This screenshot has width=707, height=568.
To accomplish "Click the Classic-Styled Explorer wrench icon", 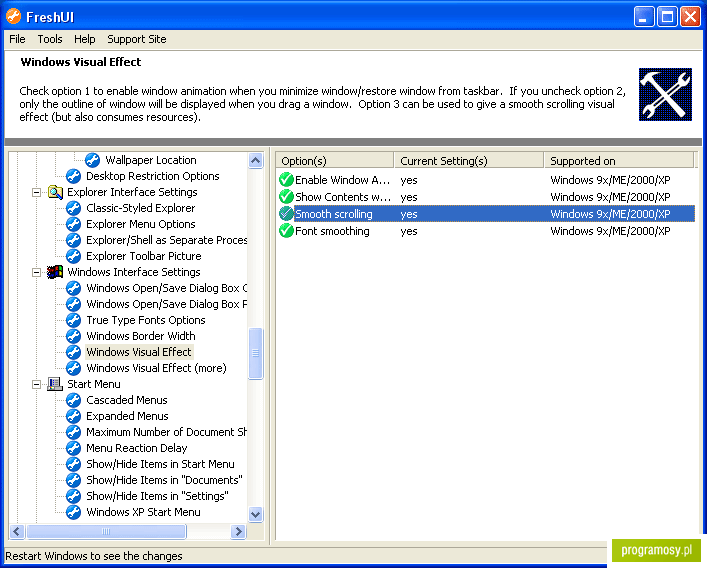I will click(x=73, y=208).
